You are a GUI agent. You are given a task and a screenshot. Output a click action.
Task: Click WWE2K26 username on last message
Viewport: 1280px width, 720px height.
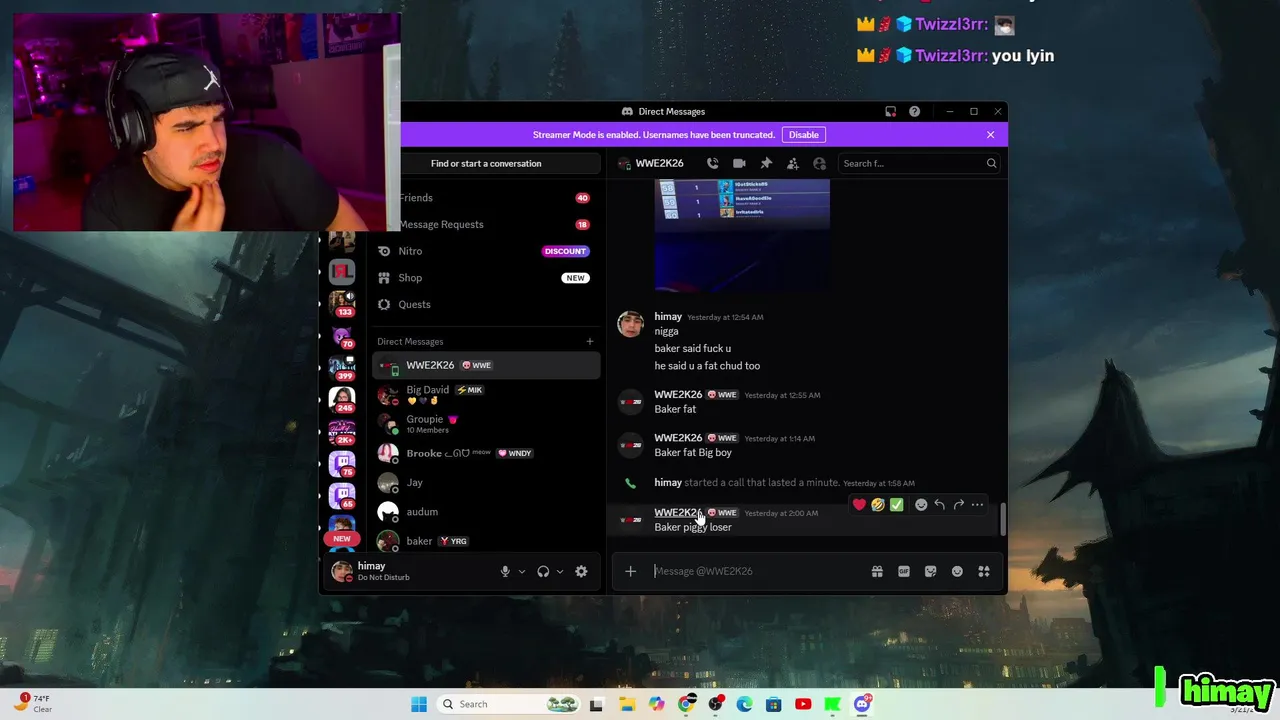pyautogui.click(x=678, y=513)
